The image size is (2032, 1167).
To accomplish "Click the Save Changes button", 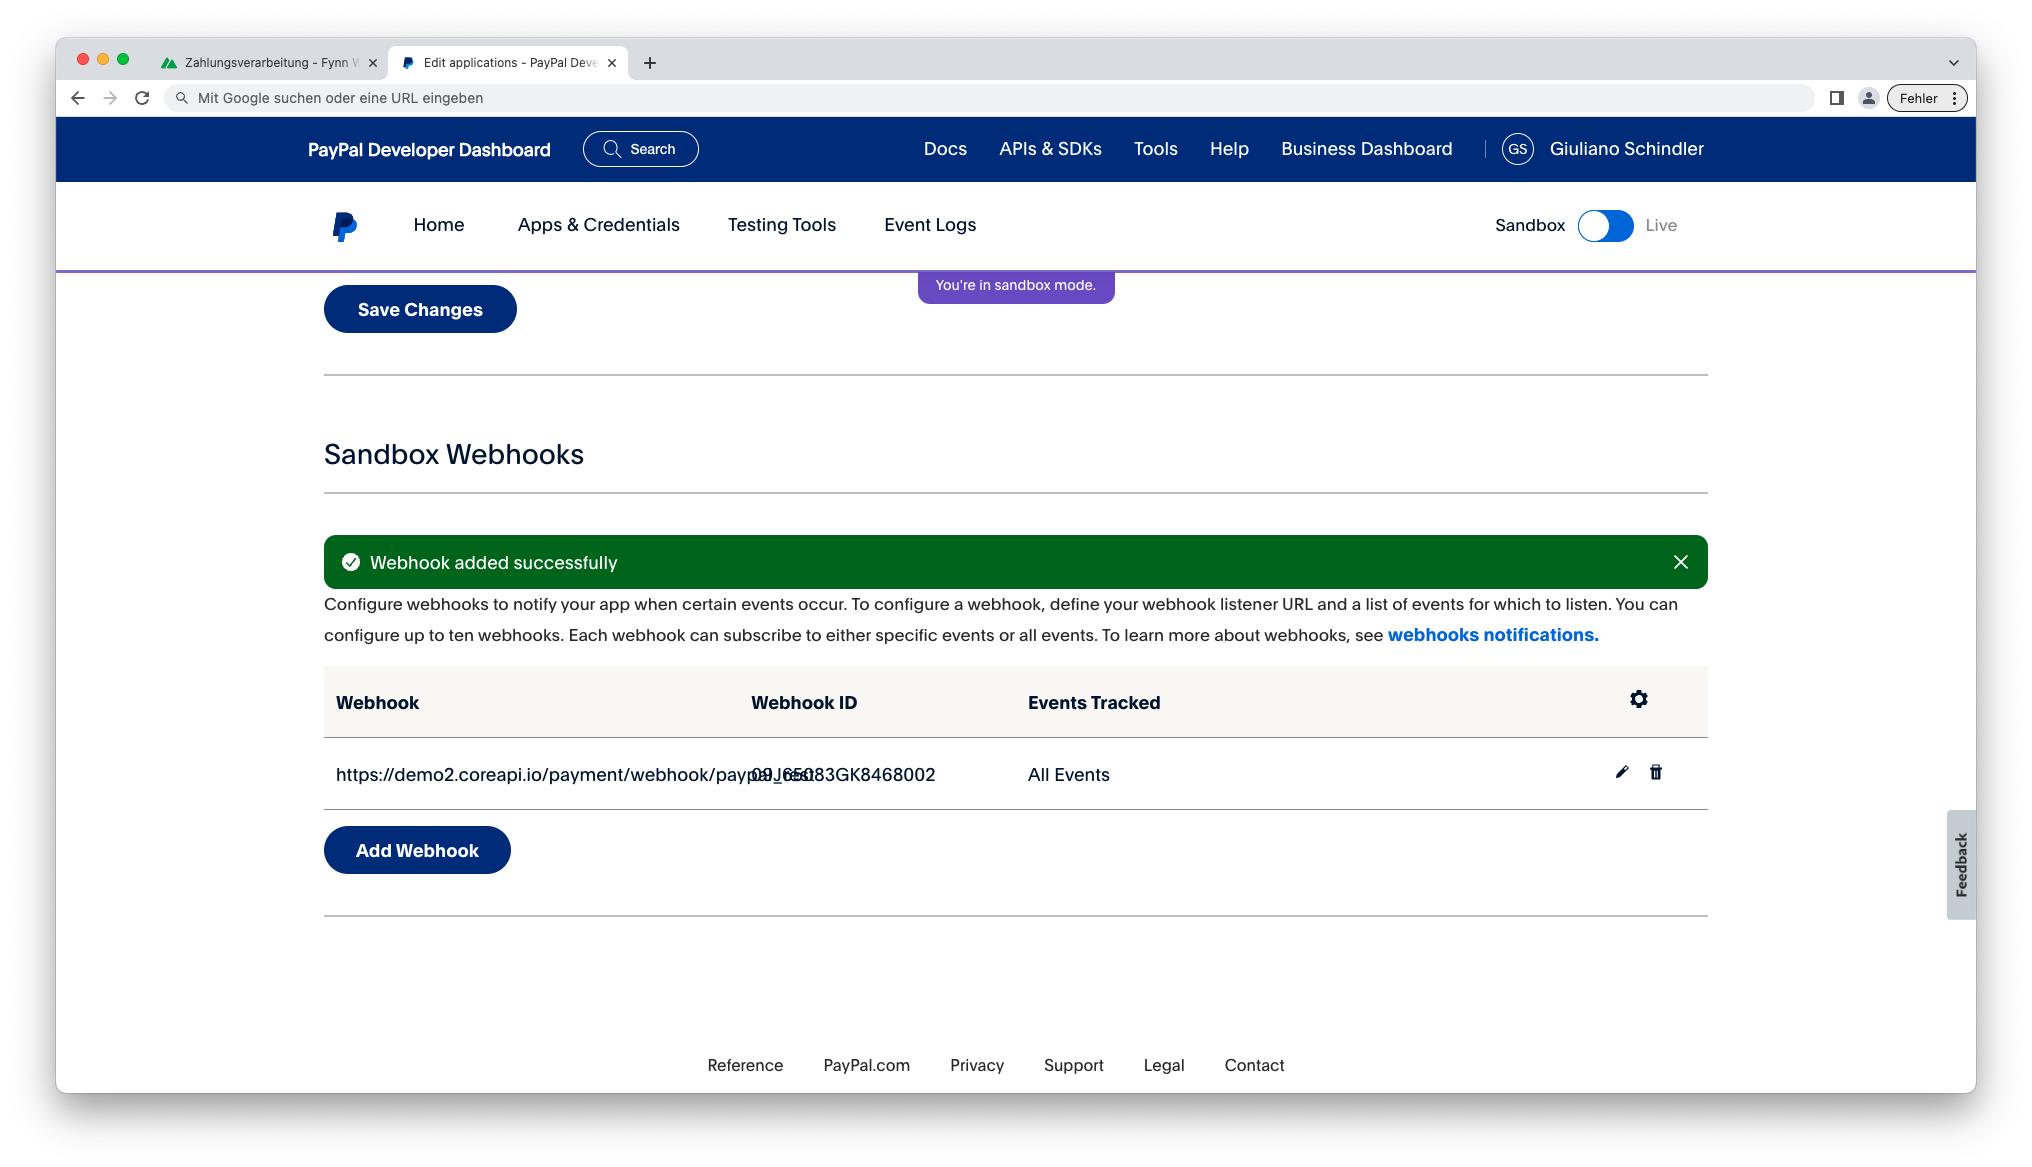I will click(x=420, y=309).
